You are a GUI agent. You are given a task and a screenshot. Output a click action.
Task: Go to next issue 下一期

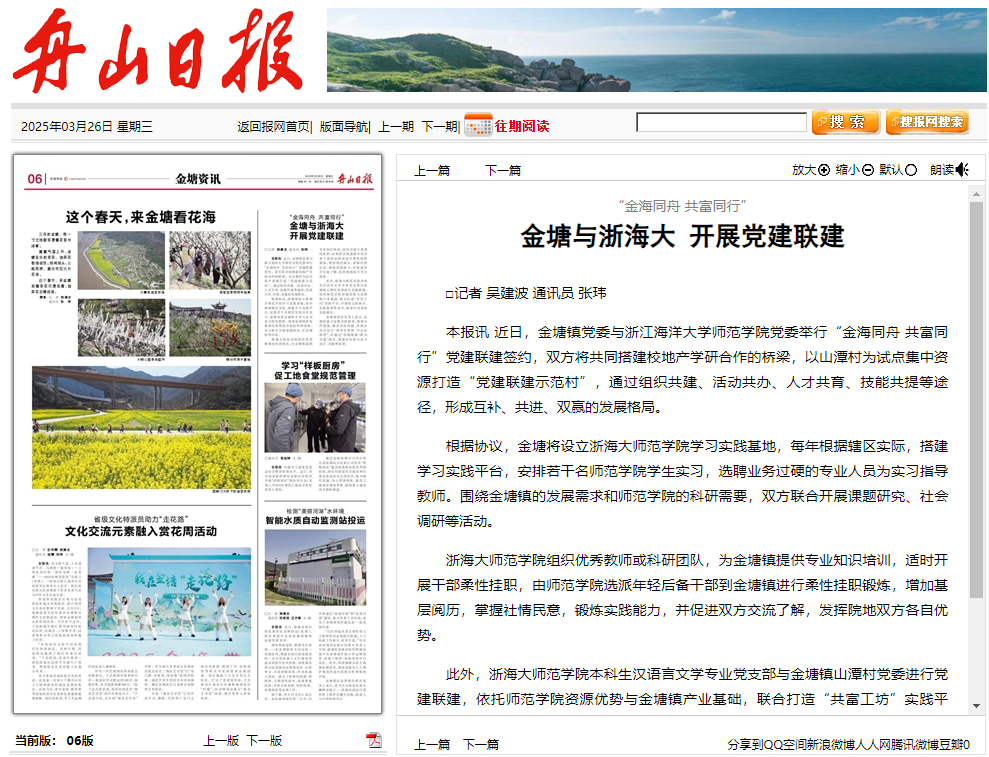point(439,126)
